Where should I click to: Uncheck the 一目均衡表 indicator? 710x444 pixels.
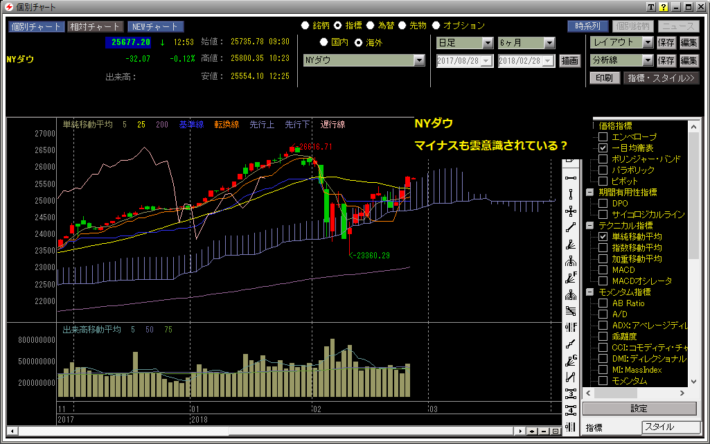(x=603, y=147)
